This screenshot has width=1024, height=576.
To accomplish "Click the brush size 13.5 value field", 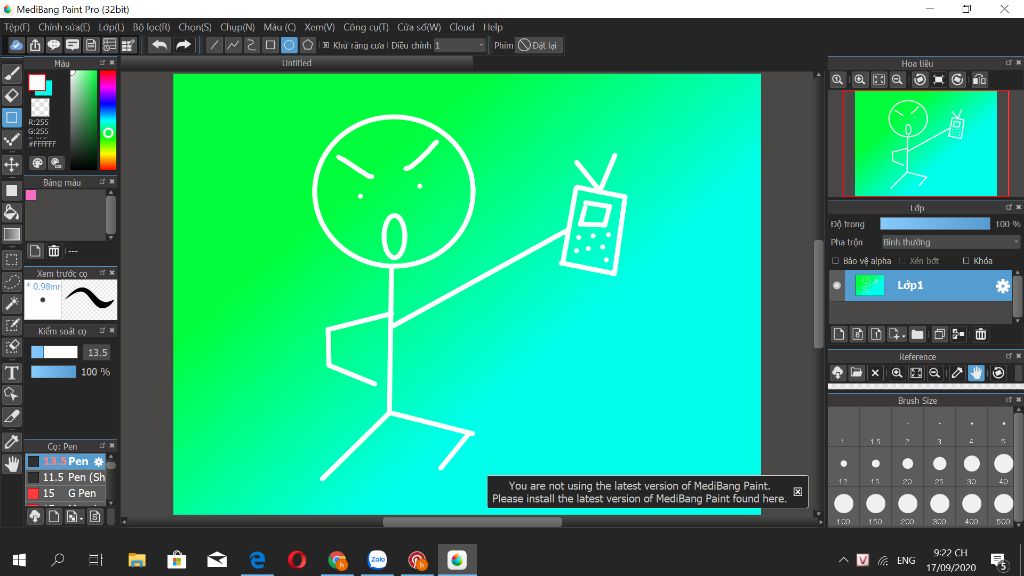I will (x=97, y=353).
